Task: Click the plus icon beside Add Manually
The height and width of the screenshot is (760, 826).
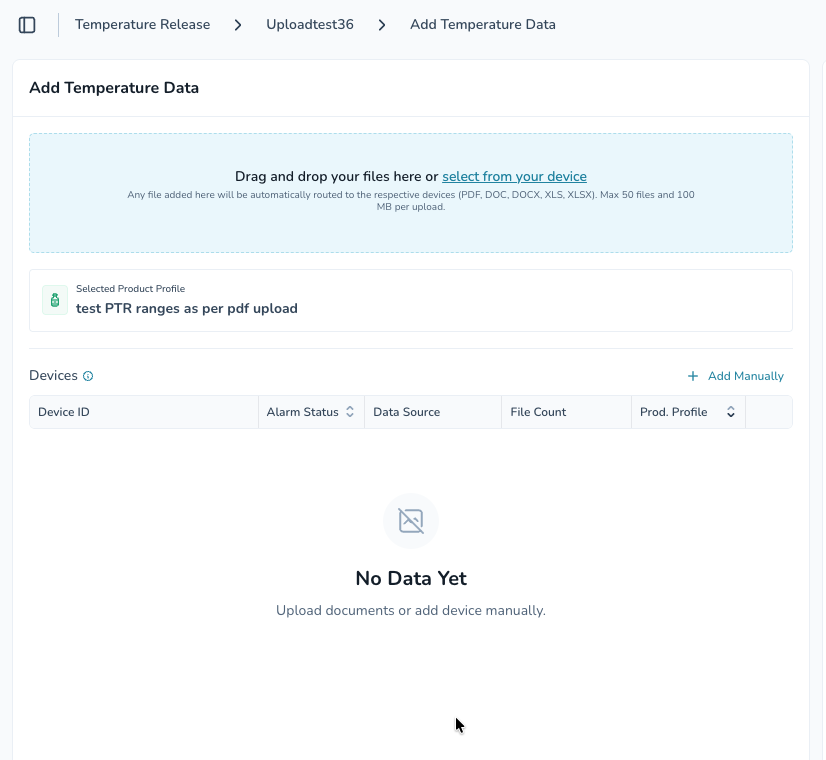Action: click(693, 376)
